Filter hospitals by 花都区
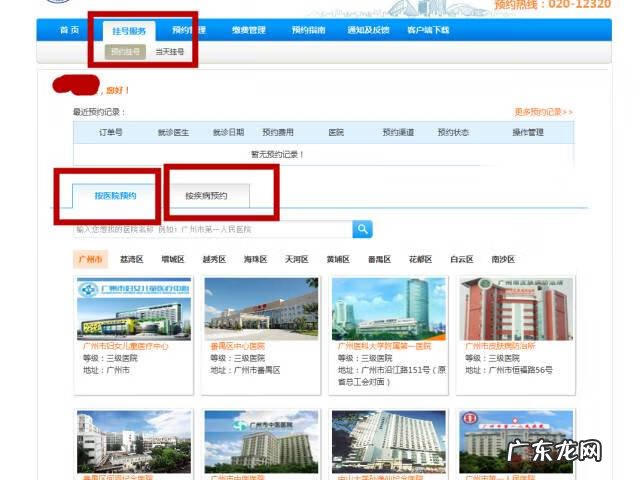The width and height of the screenshot is (640, 480). pyautogui.click(x=420, y=259)
